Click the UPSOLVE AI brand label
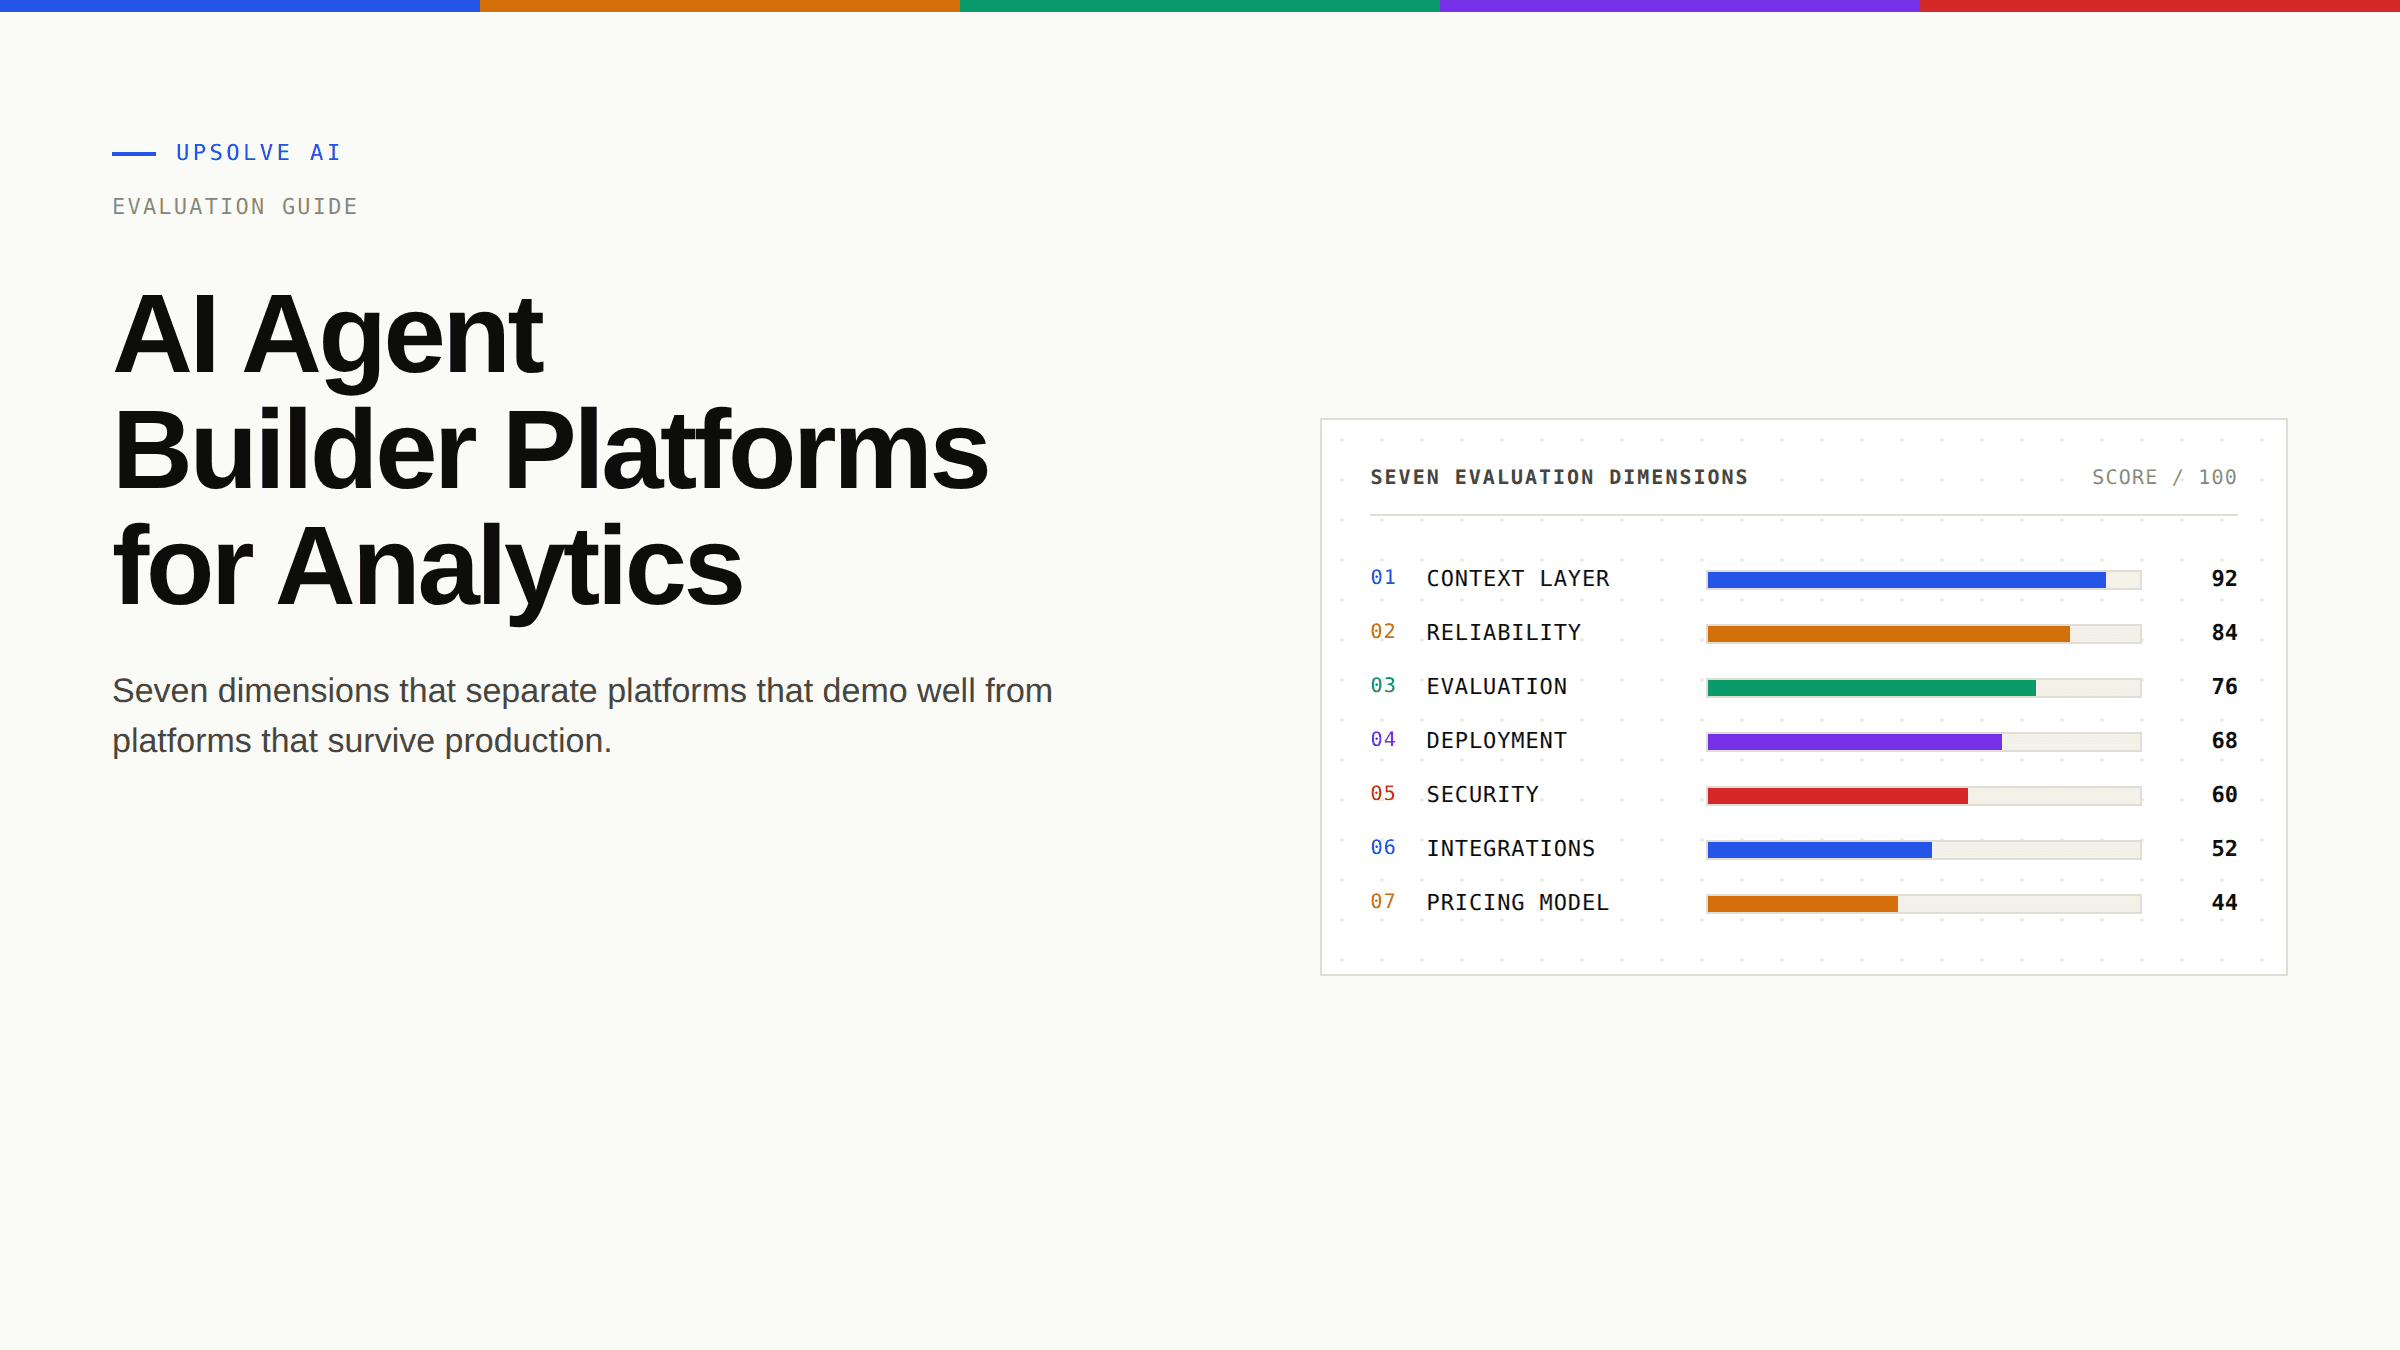 258,153
